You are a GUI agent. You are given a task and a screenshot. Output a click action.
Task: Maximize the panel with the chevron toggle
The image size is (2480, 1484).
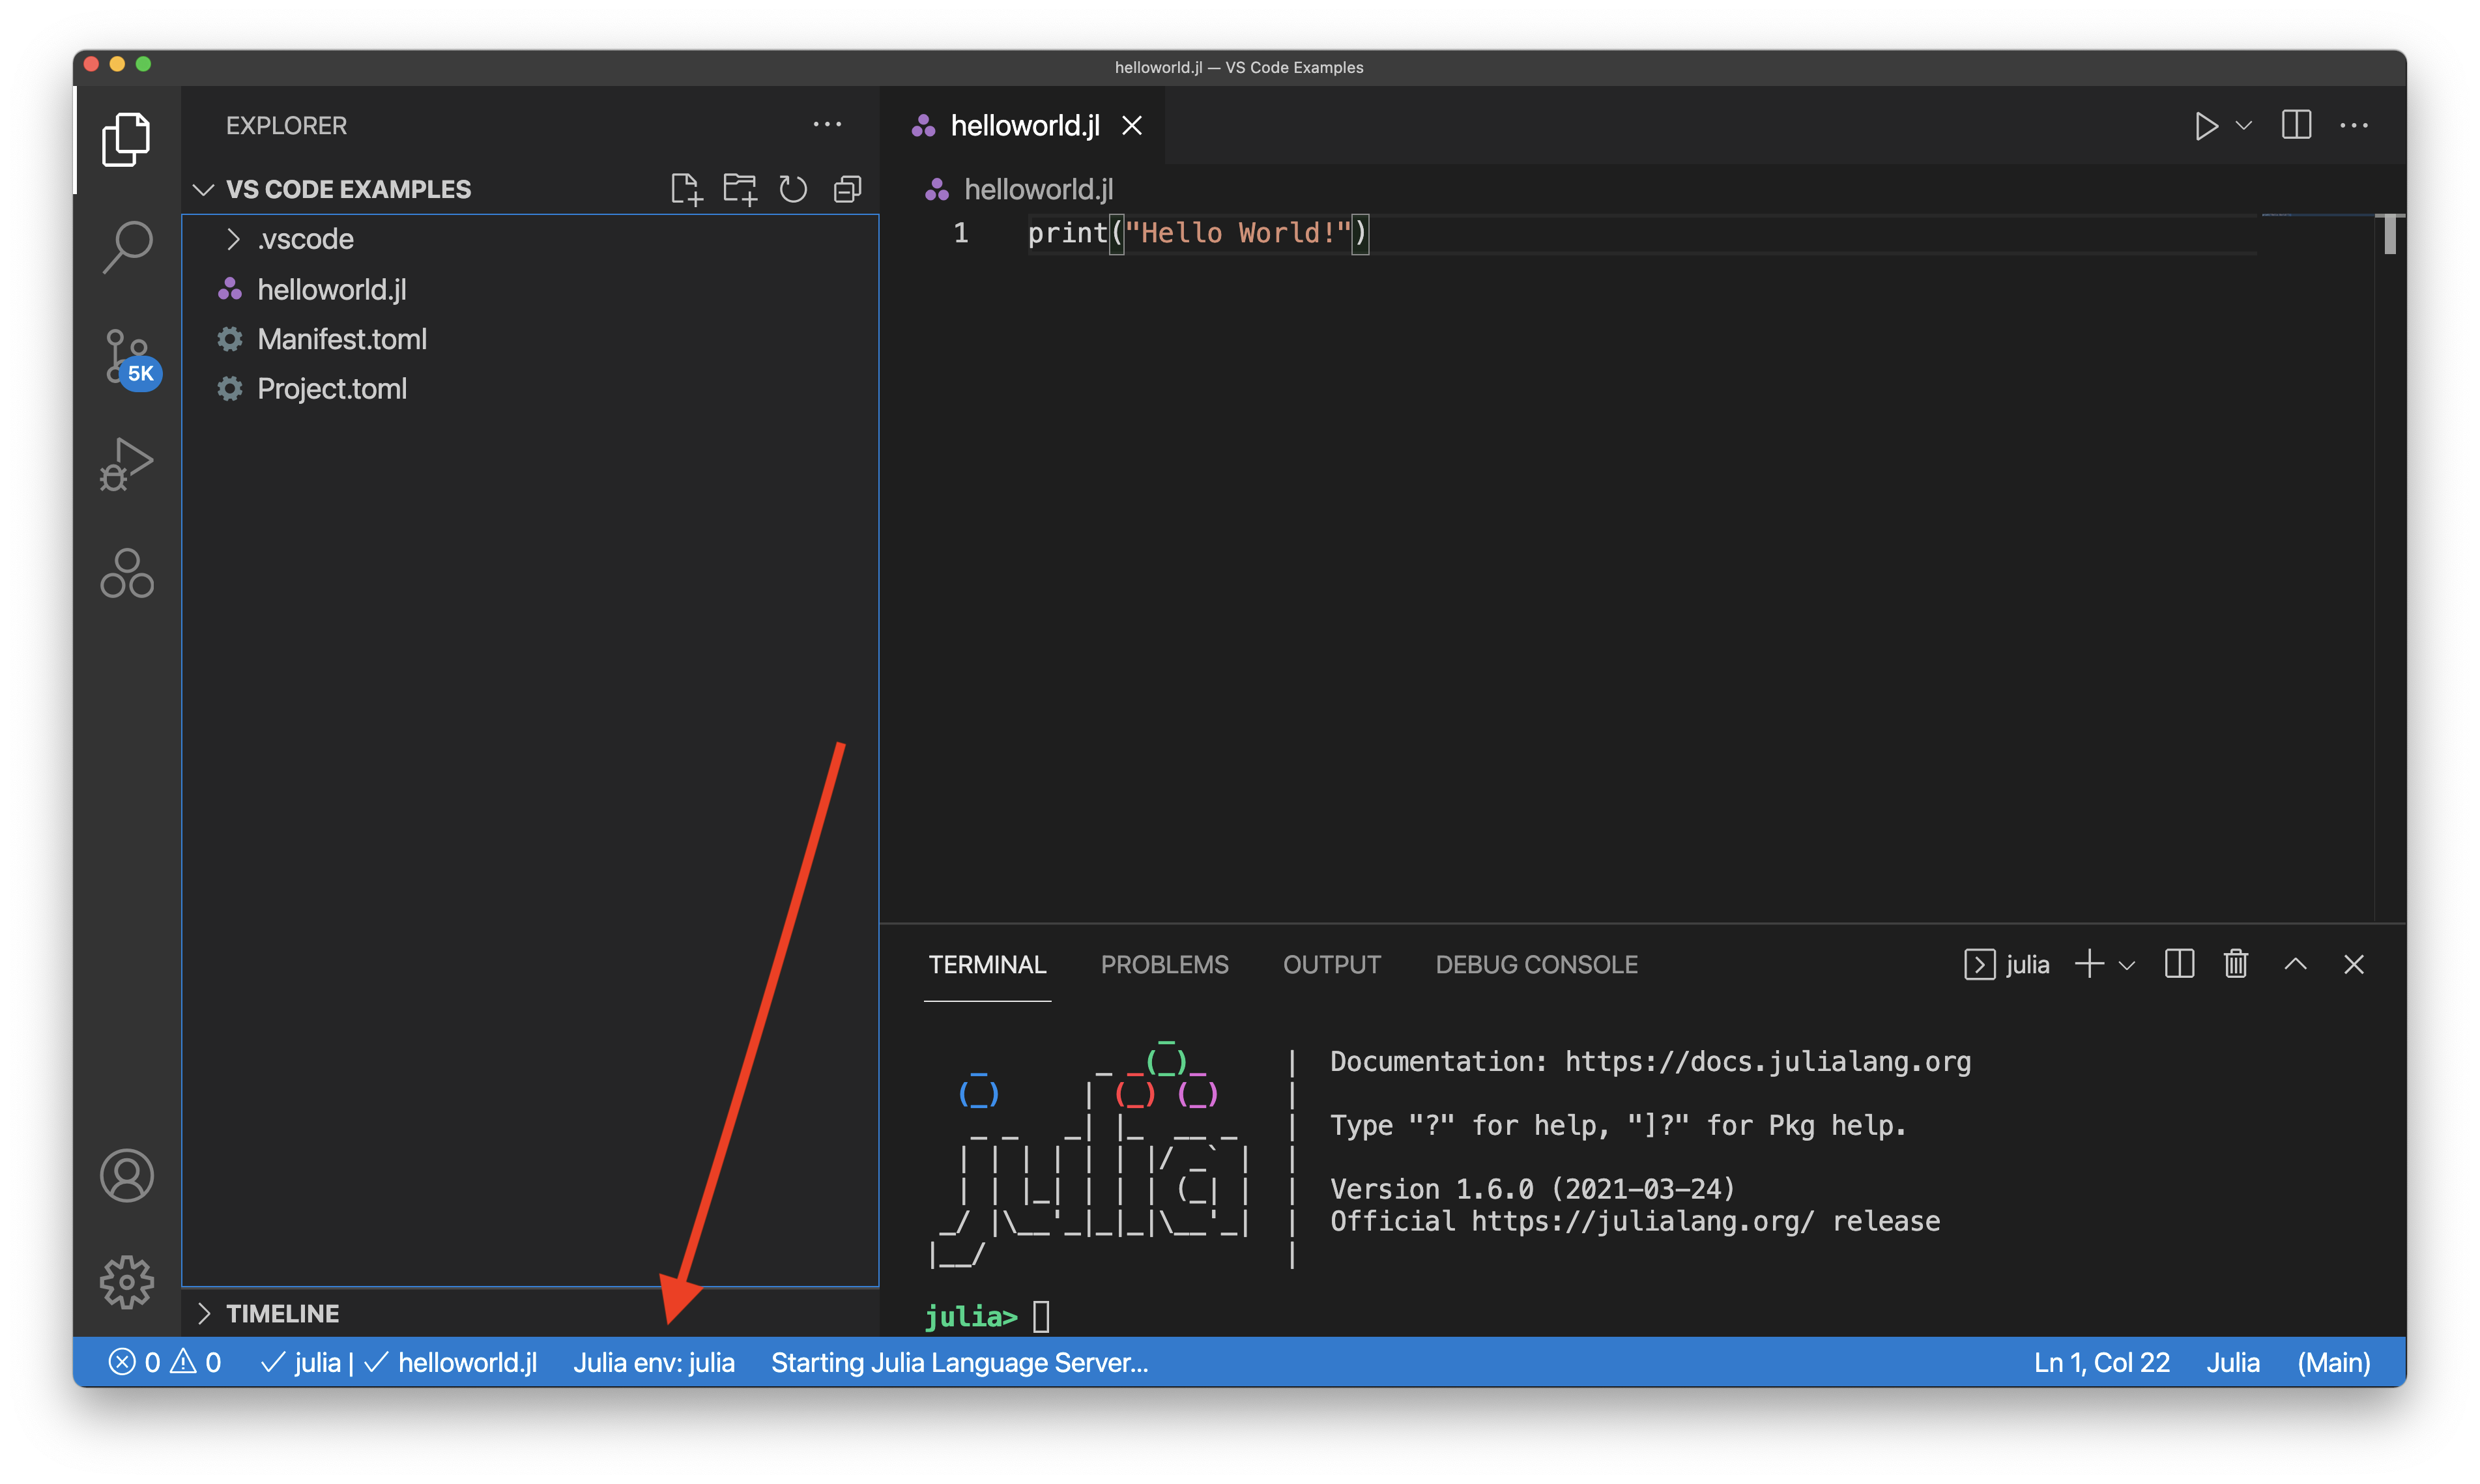coord(2296,964)
